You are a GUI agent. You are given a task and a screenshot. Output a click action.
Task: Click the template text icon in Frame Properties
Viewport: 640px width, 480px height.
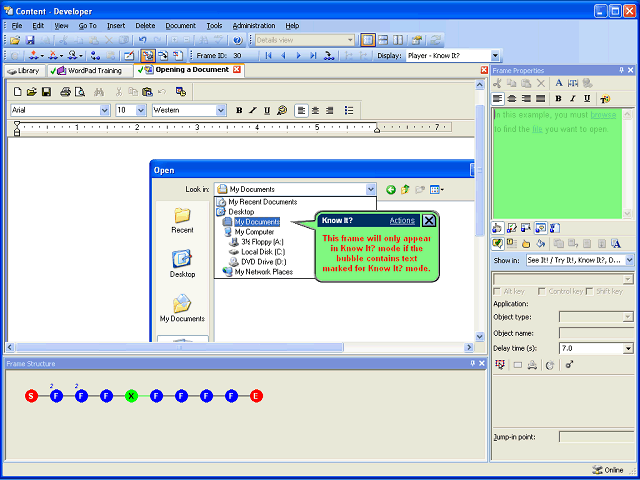(573, 83)
